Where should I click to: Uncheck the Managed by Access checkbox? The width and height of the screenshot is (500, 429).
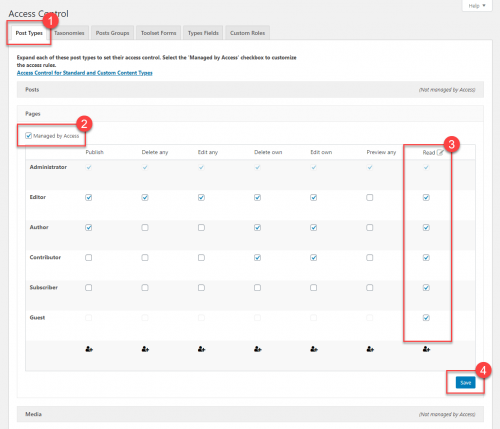click(28, 135)
